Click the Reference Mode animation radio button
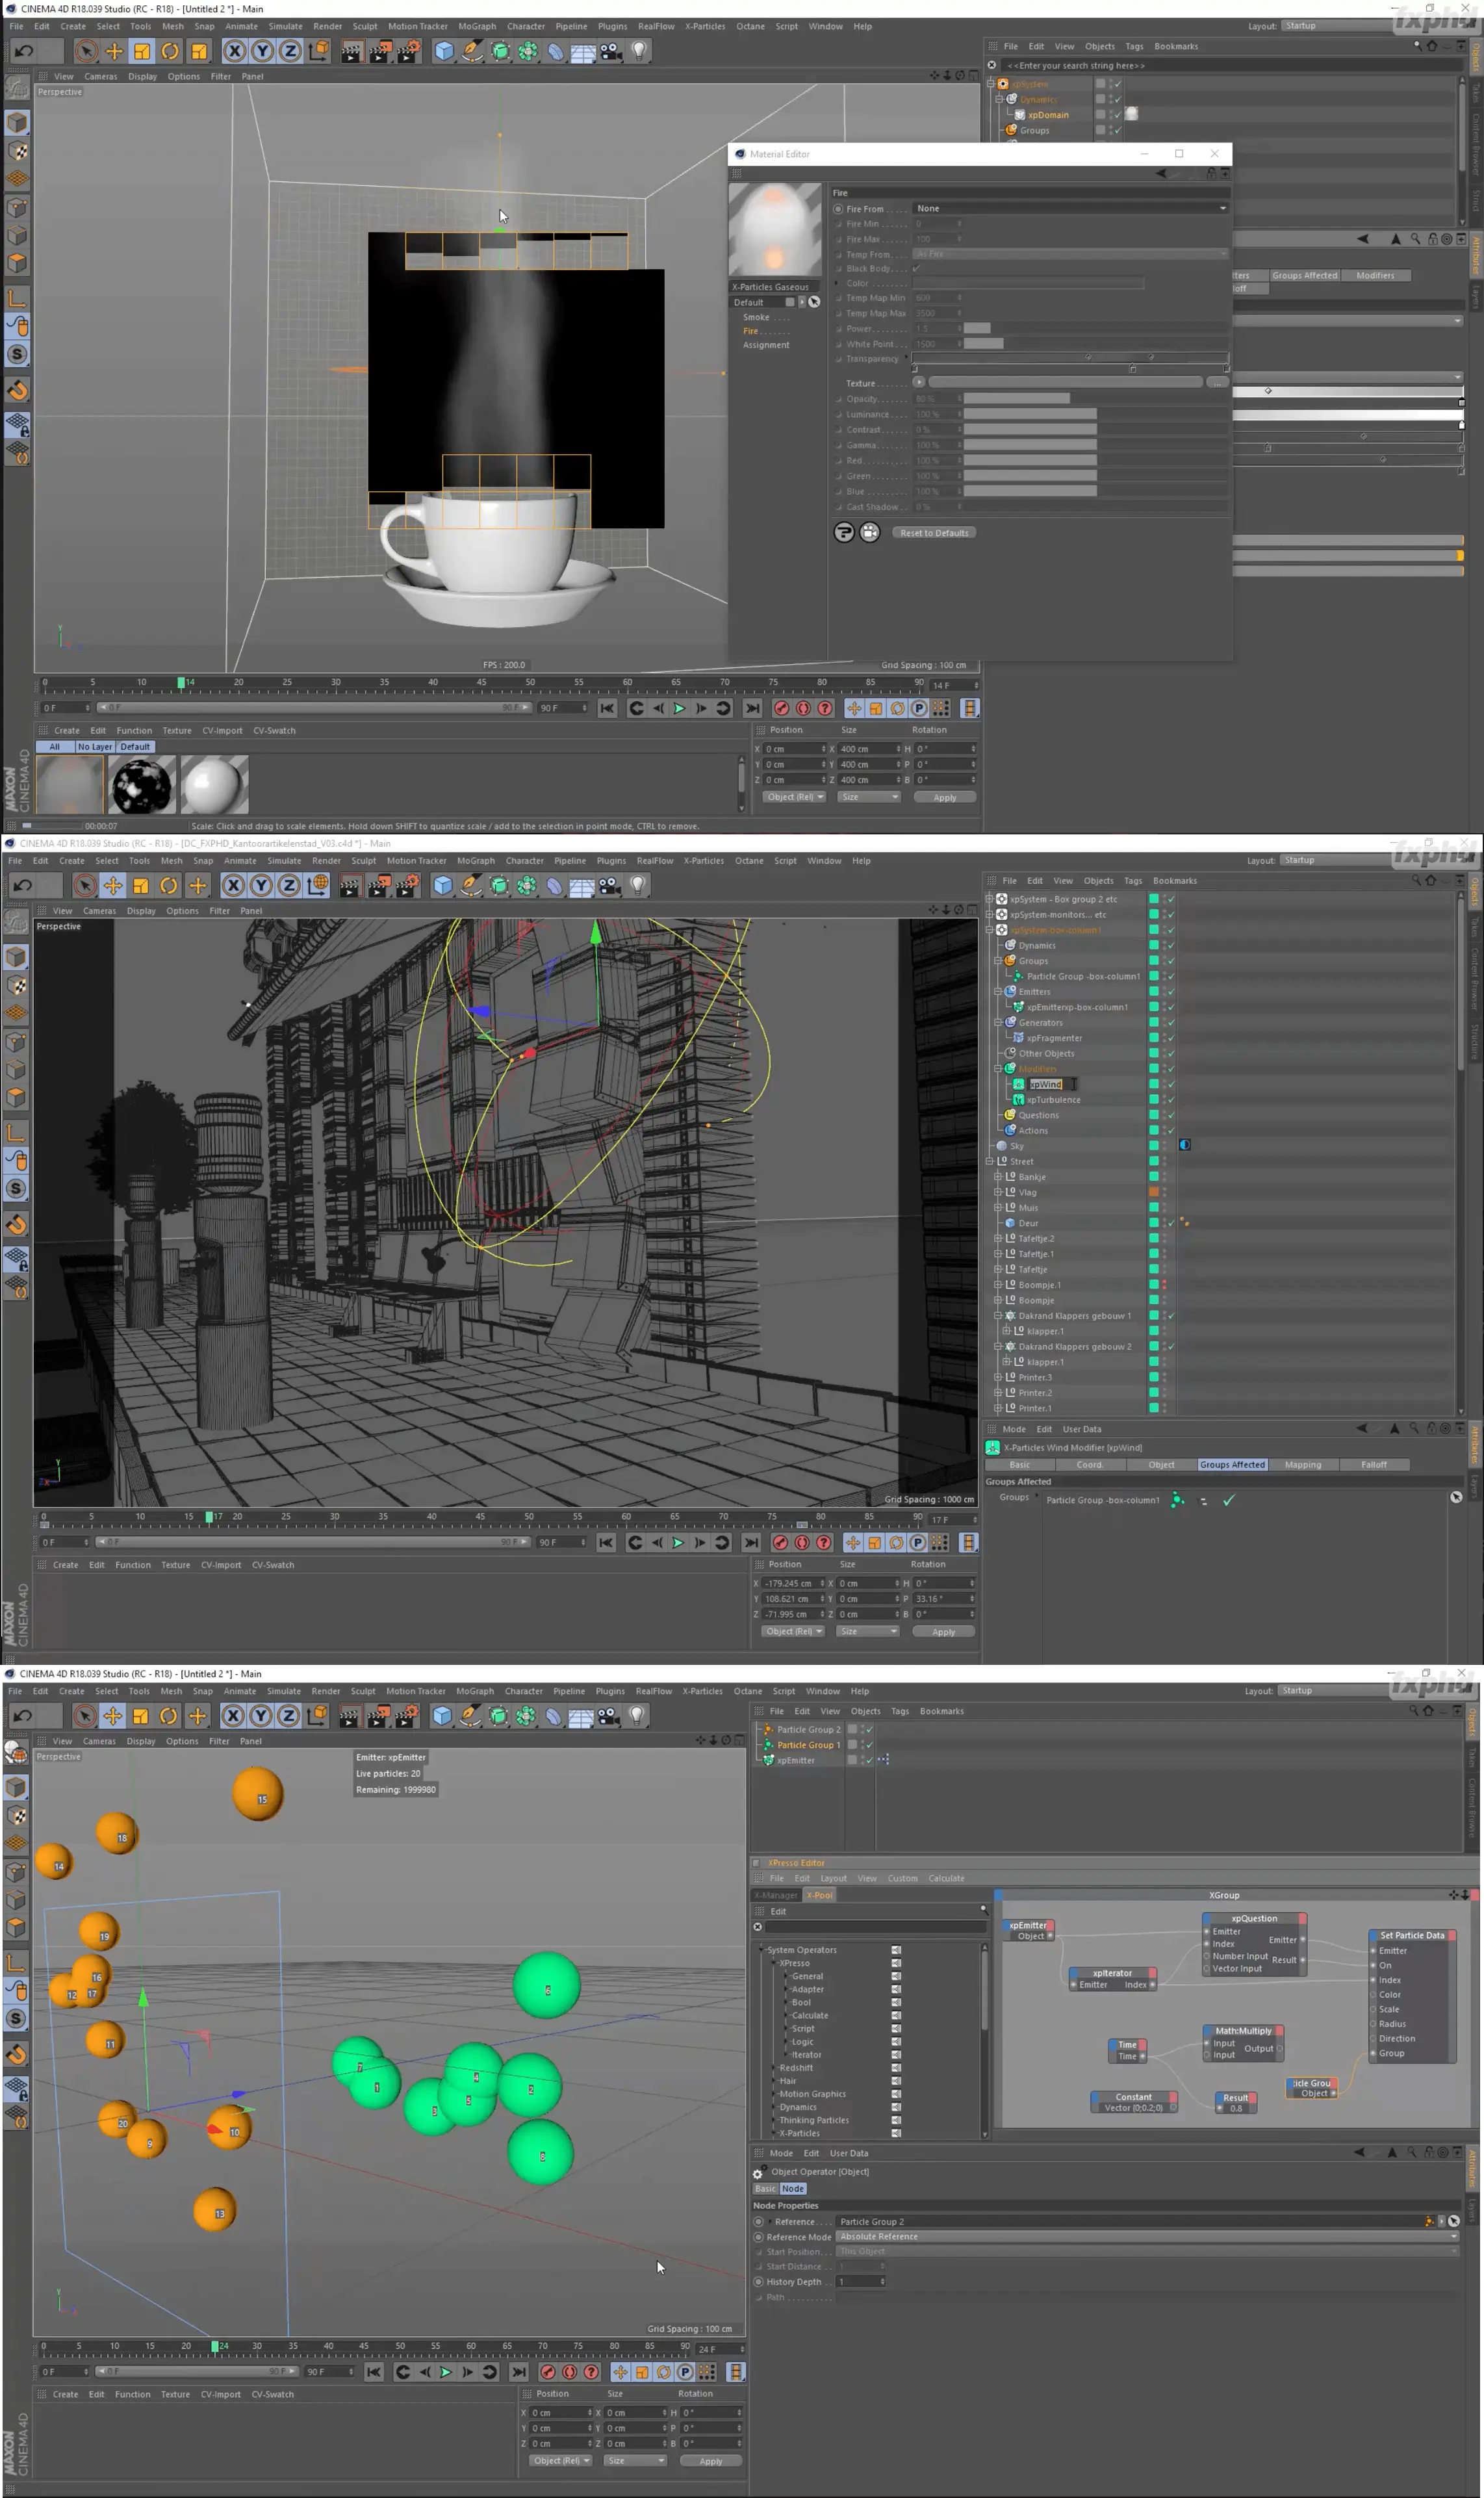 click(x=758, y=2237)
